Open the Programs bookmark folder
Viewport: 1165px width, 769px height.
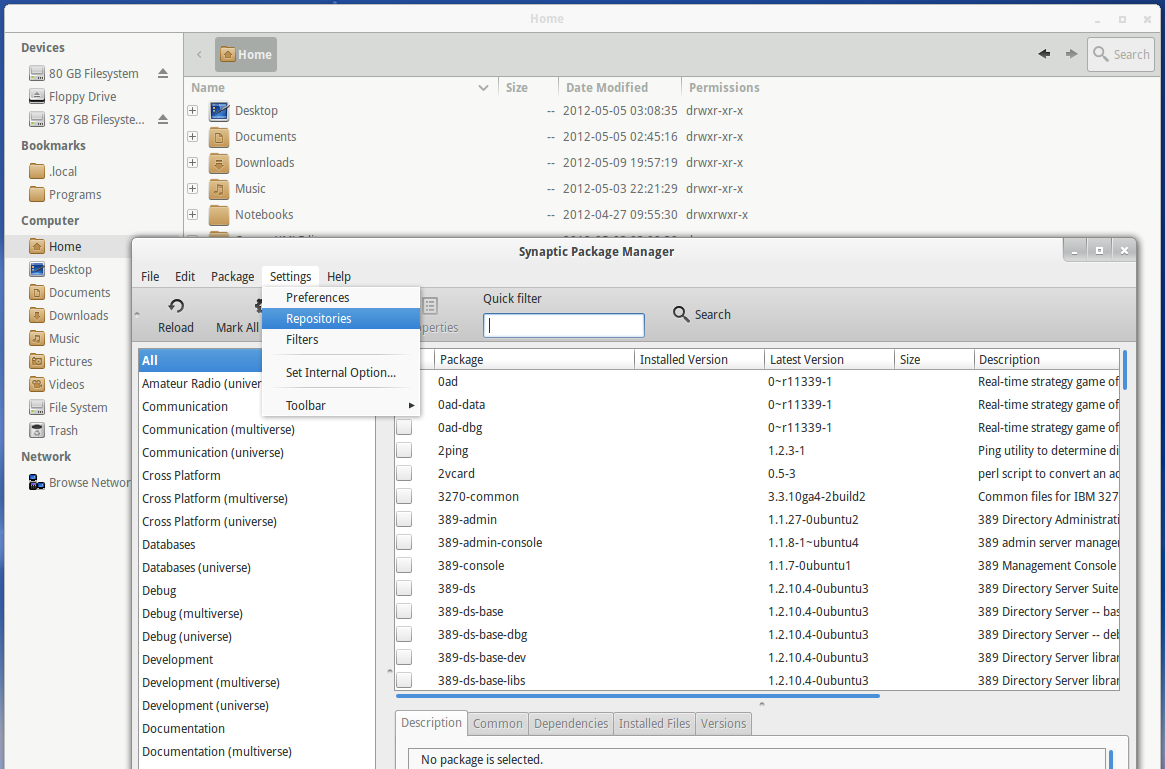tap(65, 194)
